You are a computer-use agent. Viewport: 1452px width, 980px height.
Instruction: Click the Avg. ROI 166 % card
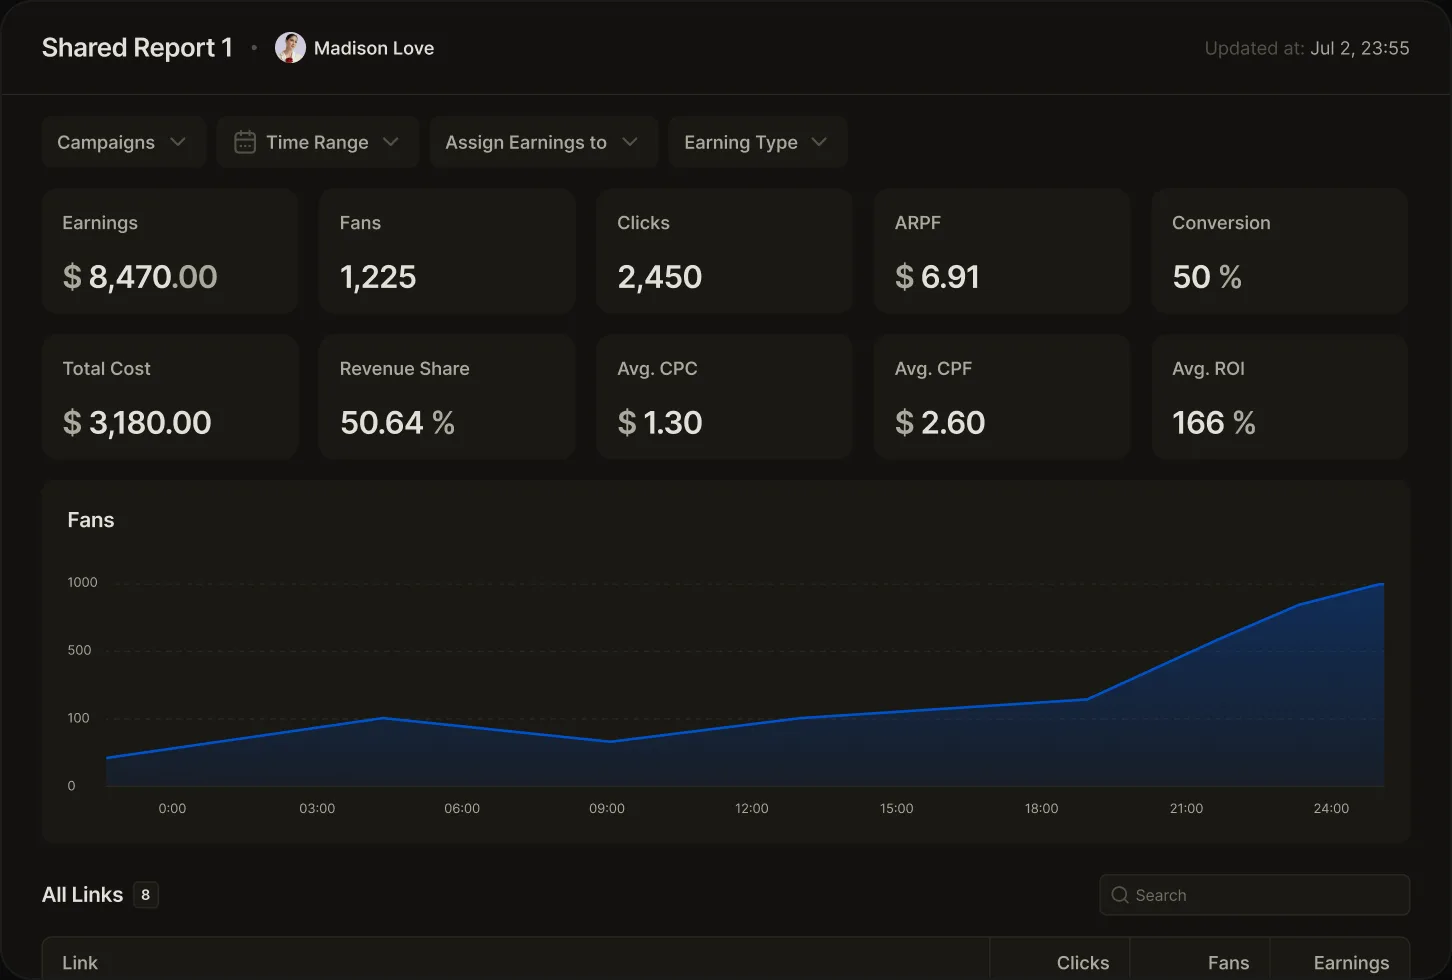1279,397
